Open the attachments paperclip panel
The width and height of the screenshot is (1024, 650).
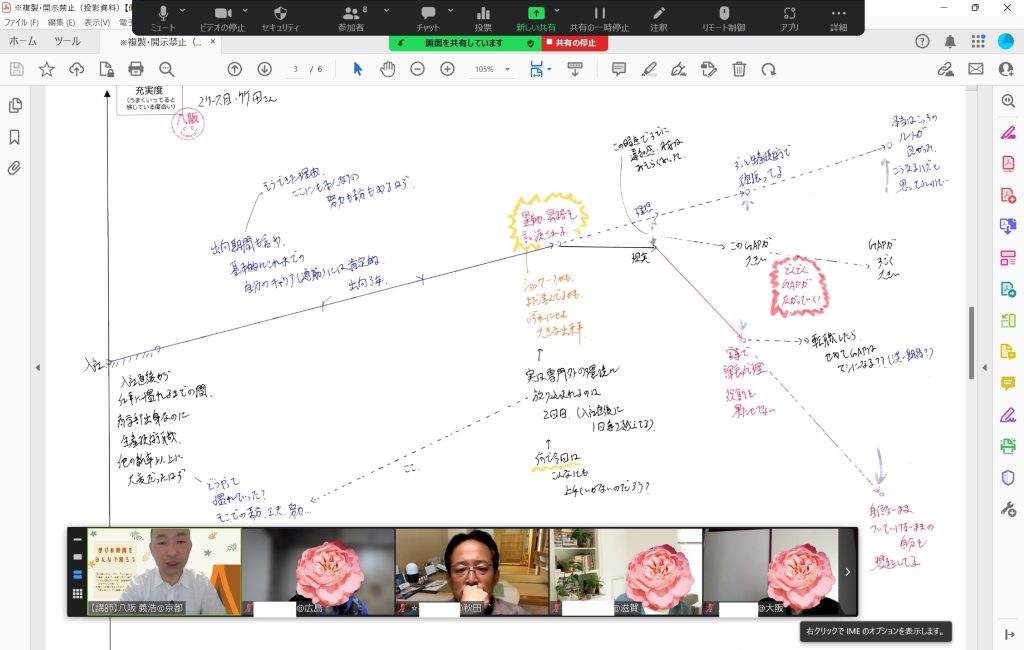[15, 168]
